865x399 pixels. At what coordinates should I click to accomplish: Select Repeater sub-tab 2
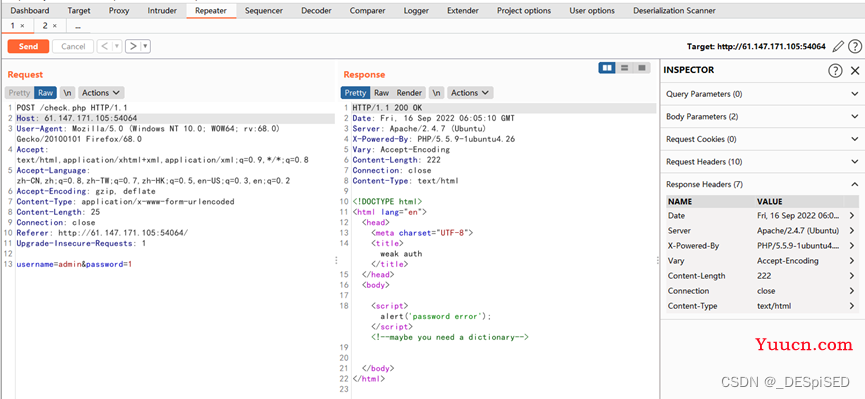pos(45,25)
